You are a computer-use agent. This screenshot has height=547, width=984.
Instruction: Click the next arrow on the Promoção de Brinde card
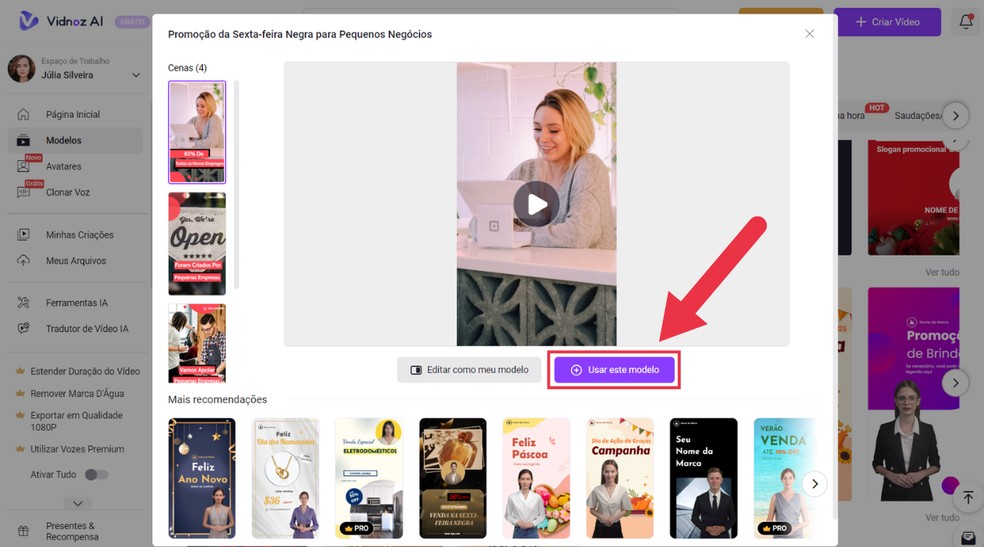pos(955,383)
